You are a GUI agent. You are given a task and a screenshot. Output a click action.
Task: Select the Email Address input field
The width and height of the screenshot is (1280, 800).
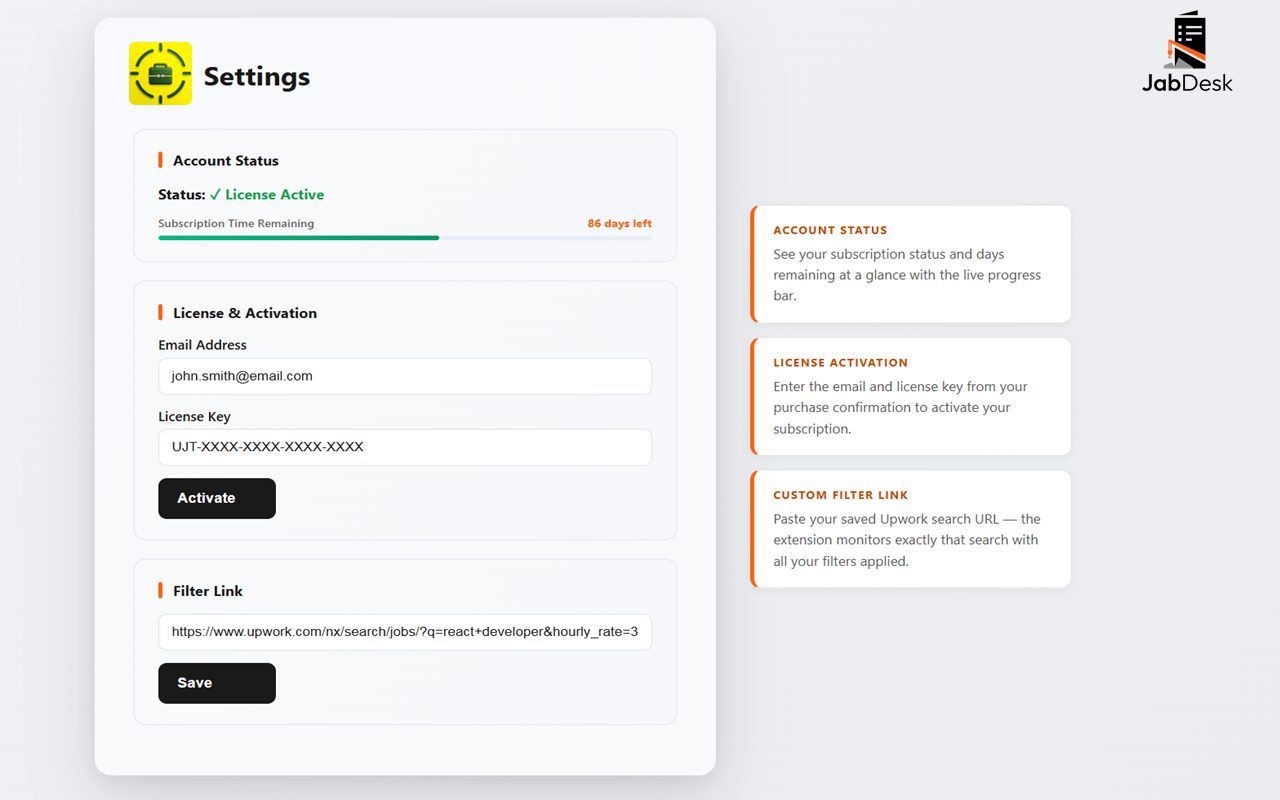[405, 376]
